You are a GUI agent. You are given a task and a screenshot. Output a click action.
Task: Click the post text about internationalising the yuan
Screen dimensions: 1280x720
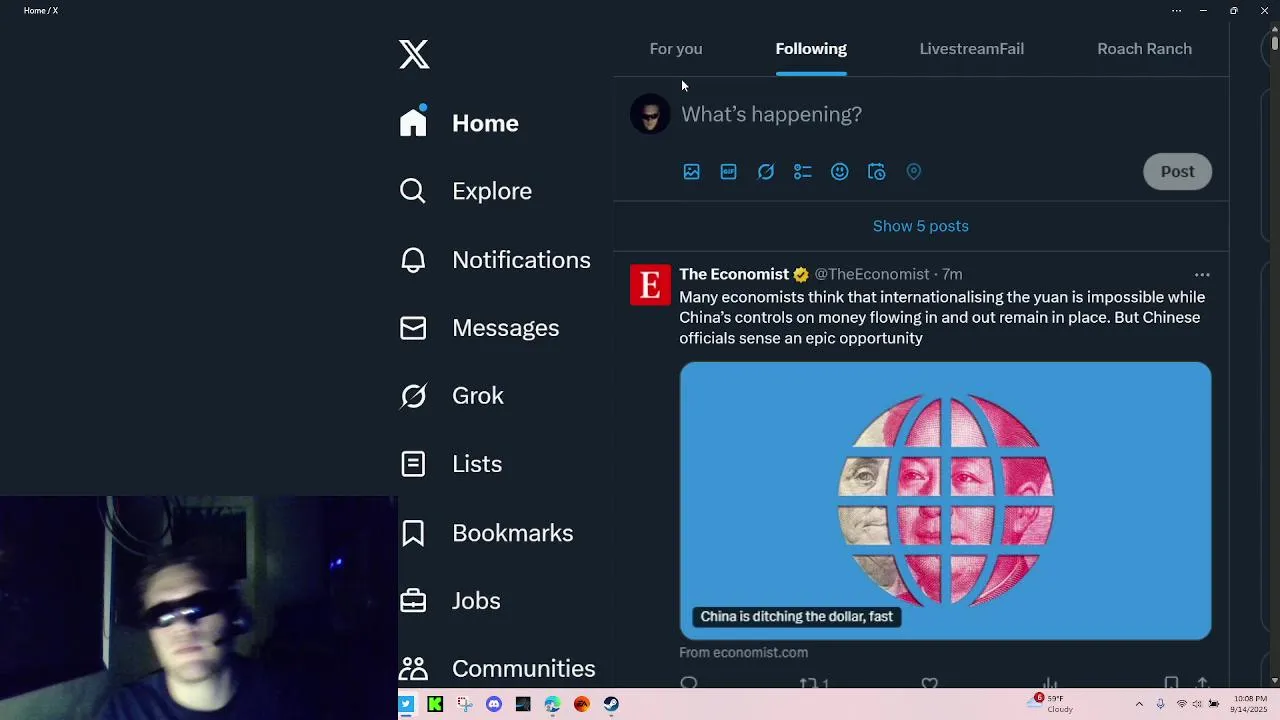[942, 318]
